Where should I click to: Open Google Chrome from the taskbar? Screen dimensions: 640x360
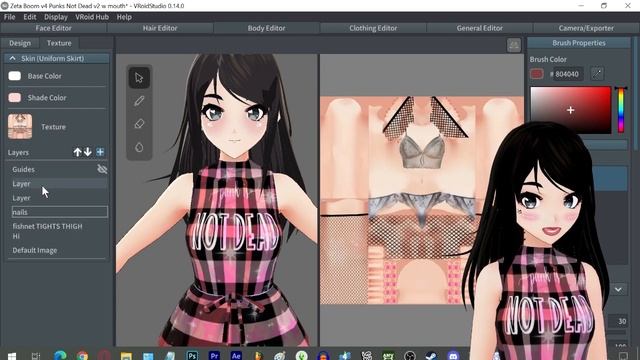82,356
